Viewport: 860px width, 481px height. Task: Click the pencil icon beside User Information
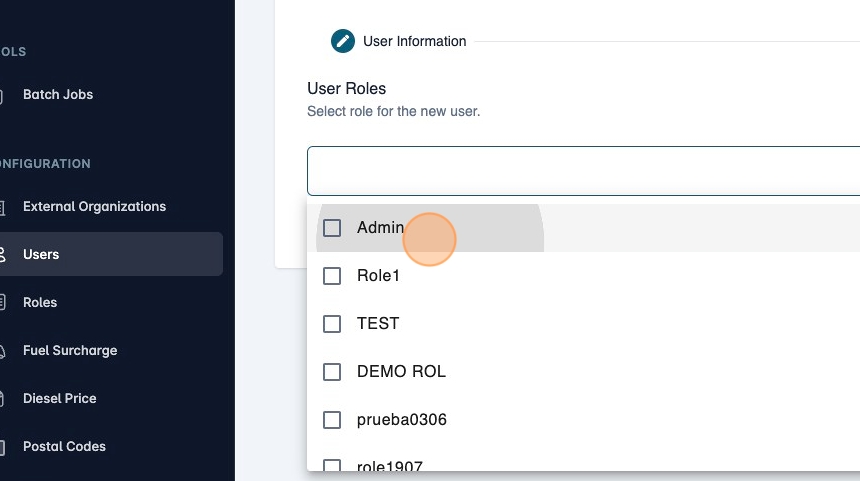(x=343, y=41)
